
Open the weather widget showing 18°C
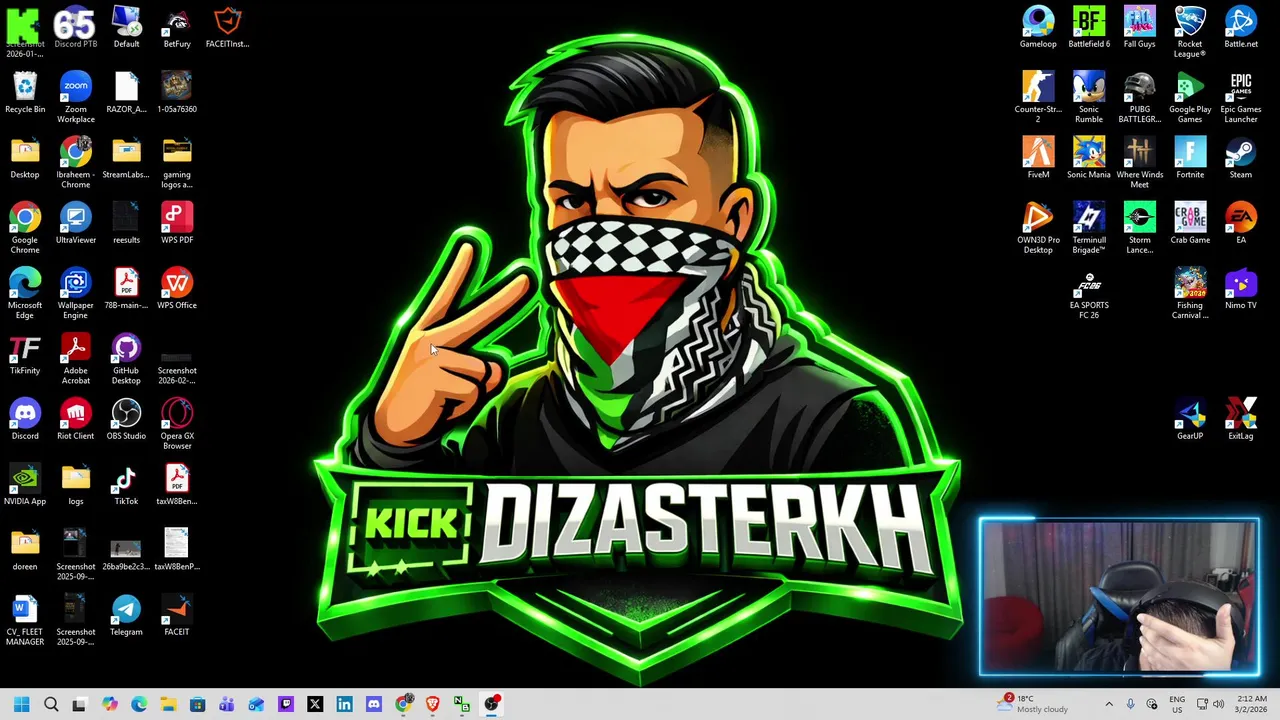pos(1033,704)
